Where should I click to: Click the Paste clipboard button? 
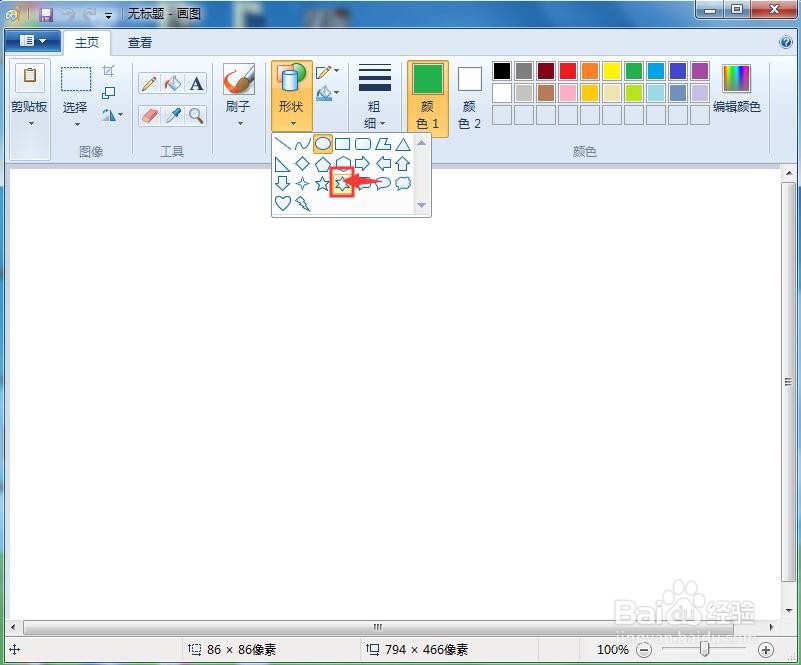30,79
